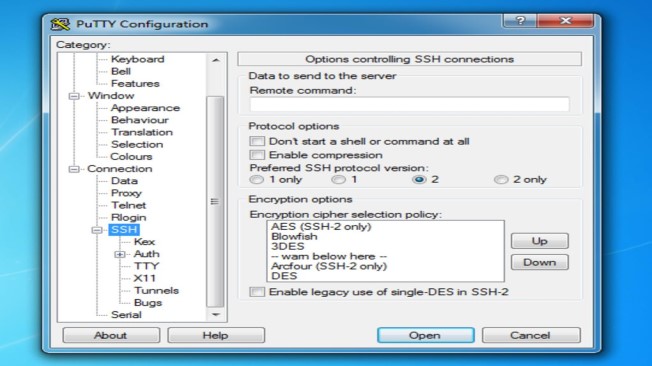The height and width of the screenshot is (366, 652).
Task: Open the Behaviour category
Action: tap(140, 120)
